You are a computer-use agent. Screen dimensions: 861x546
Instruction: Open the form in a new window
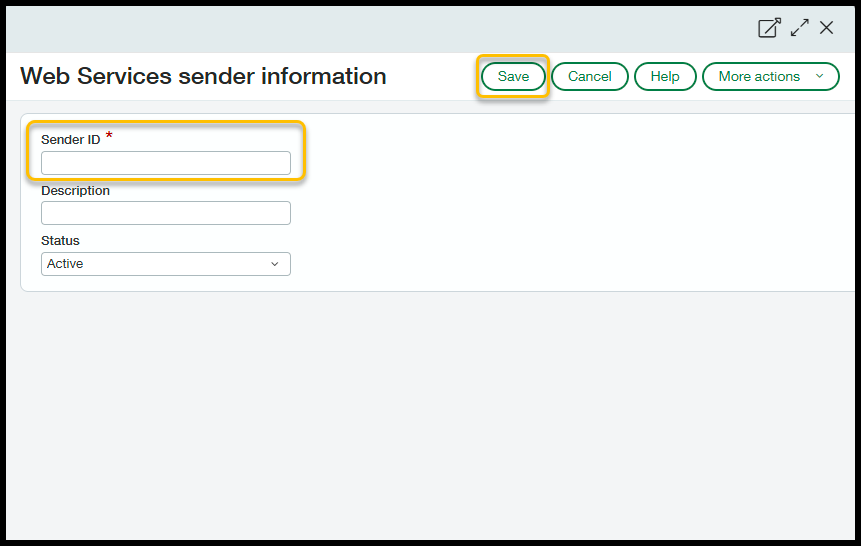tap(769, 28)
